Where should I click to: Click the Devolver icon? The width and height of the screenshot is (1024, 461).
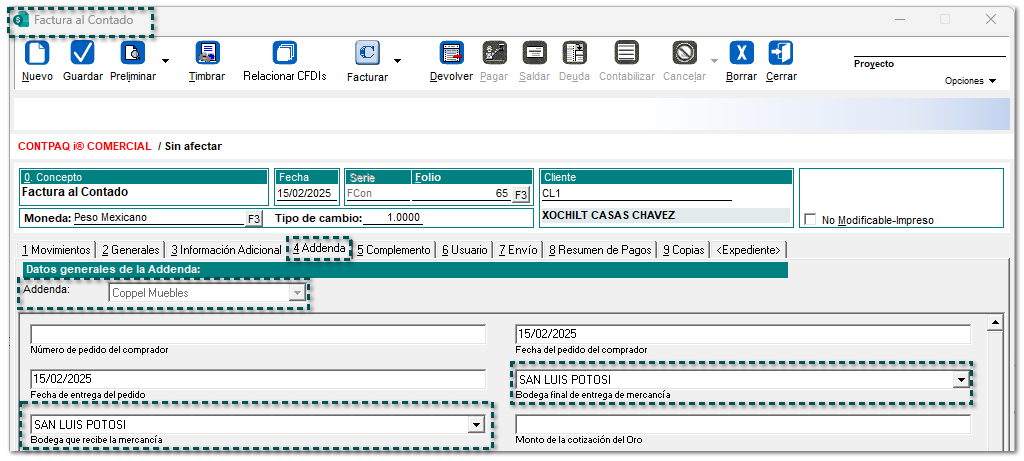tap(451, 53)
